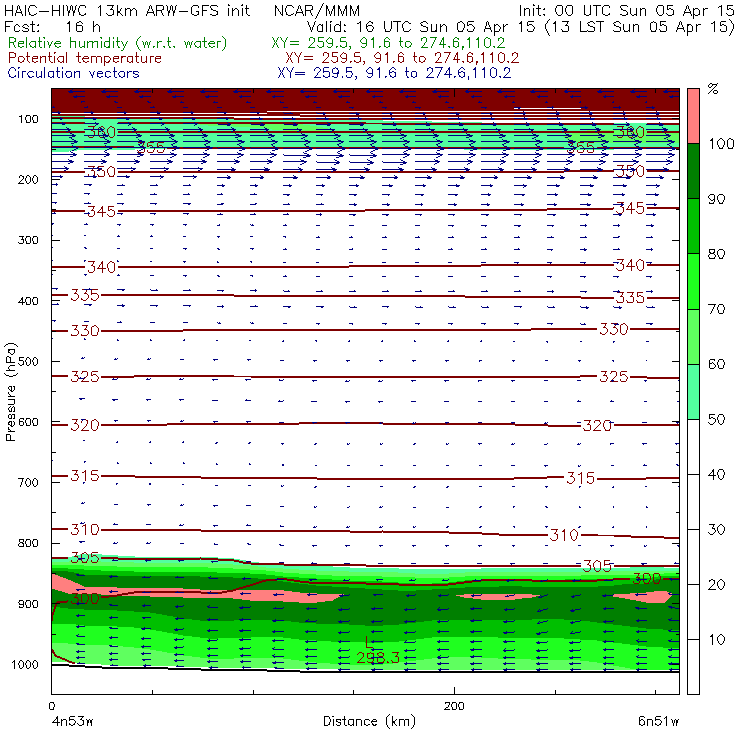Click the left-hand '350' contour label
The height and width of the screenshot is (740, 740).
pos(101,172)
